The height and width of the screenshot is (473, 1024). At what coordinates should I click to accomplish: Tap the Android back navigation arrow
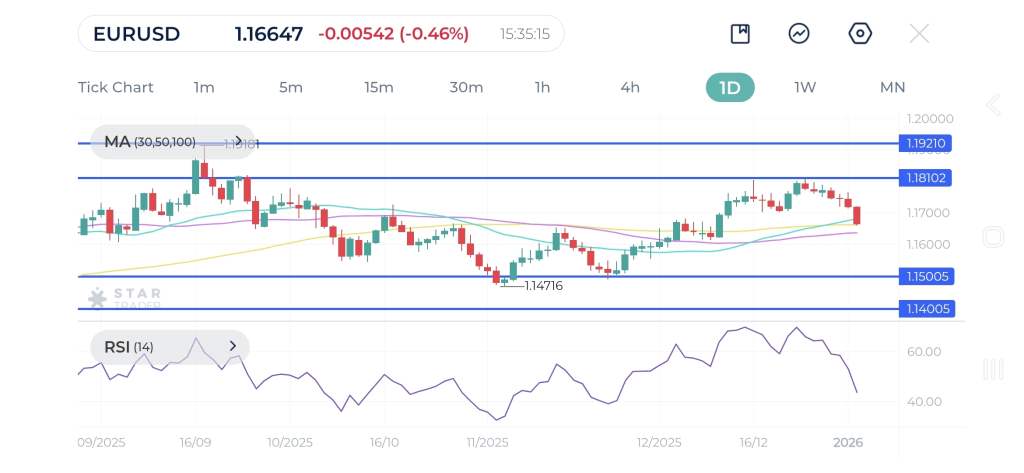(x=993, y=105)
